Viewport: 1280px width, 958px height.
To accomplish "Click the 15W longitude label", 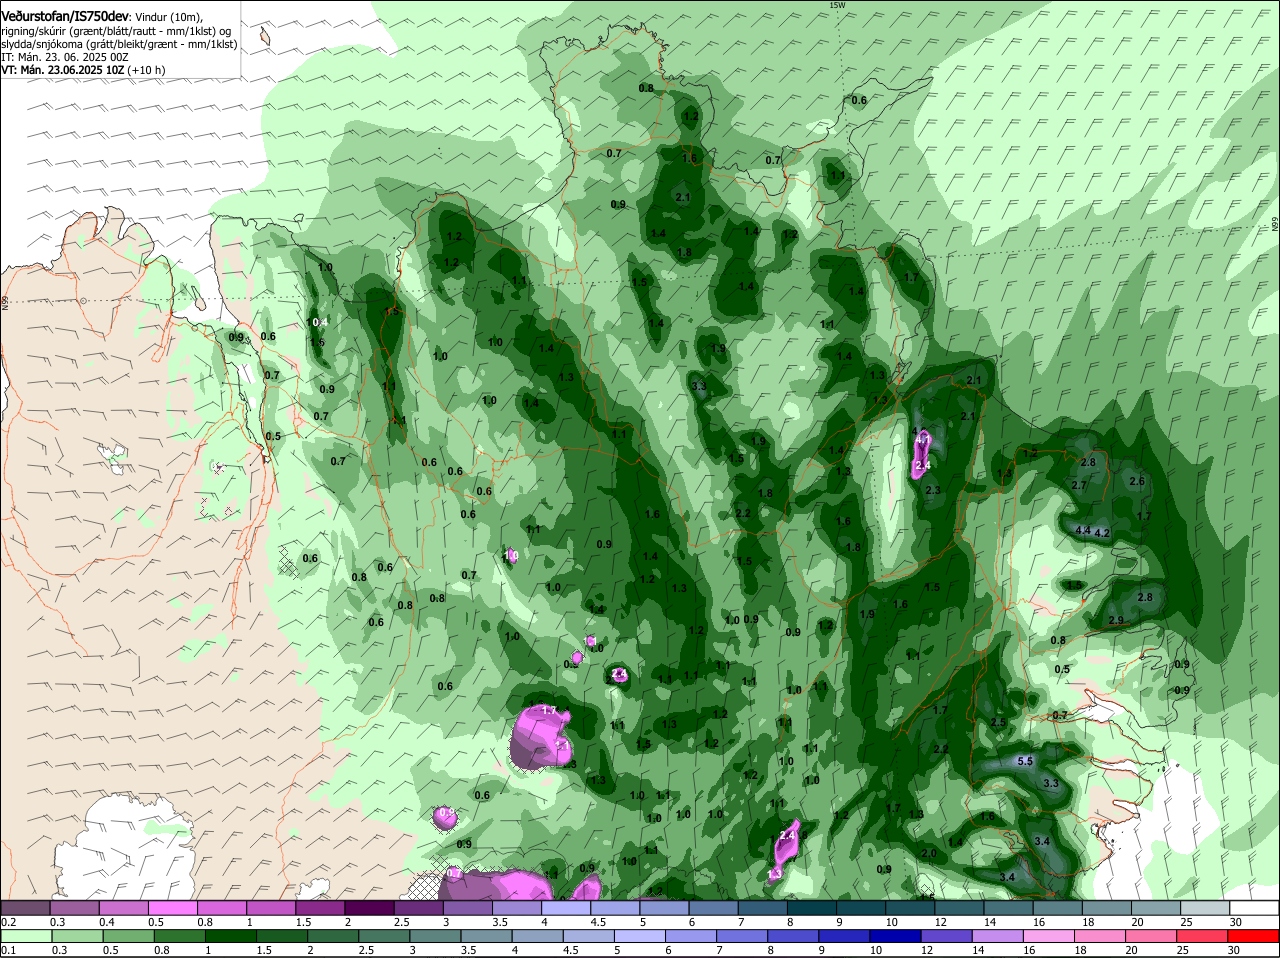I will click(837, 5).
